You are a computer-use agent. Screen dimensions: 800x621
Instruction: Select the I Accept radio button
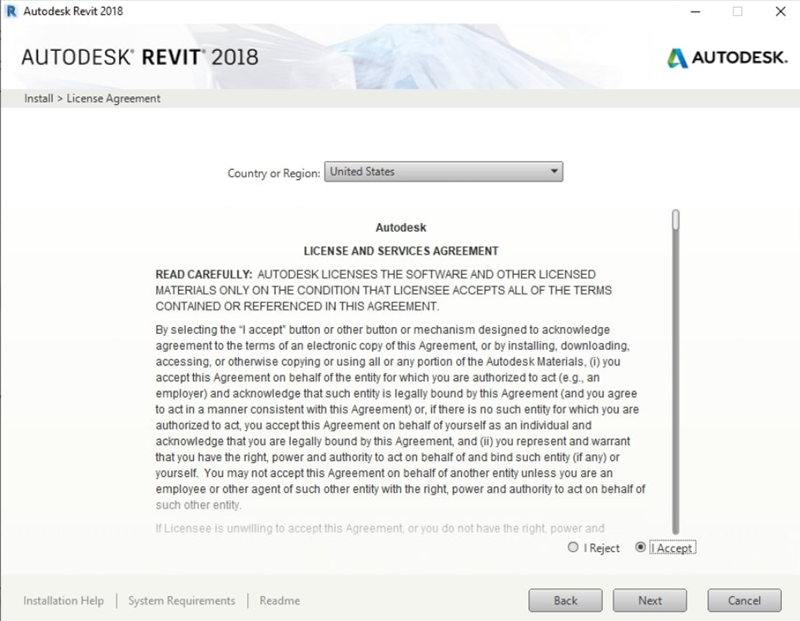click(x=641, y=548)
